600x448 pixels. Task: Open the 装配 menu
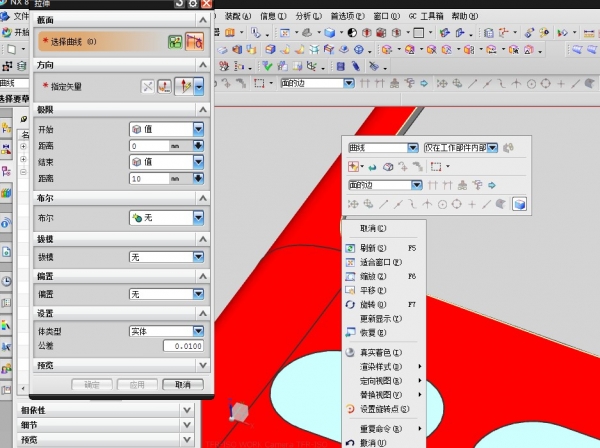[x=238, y=16]
